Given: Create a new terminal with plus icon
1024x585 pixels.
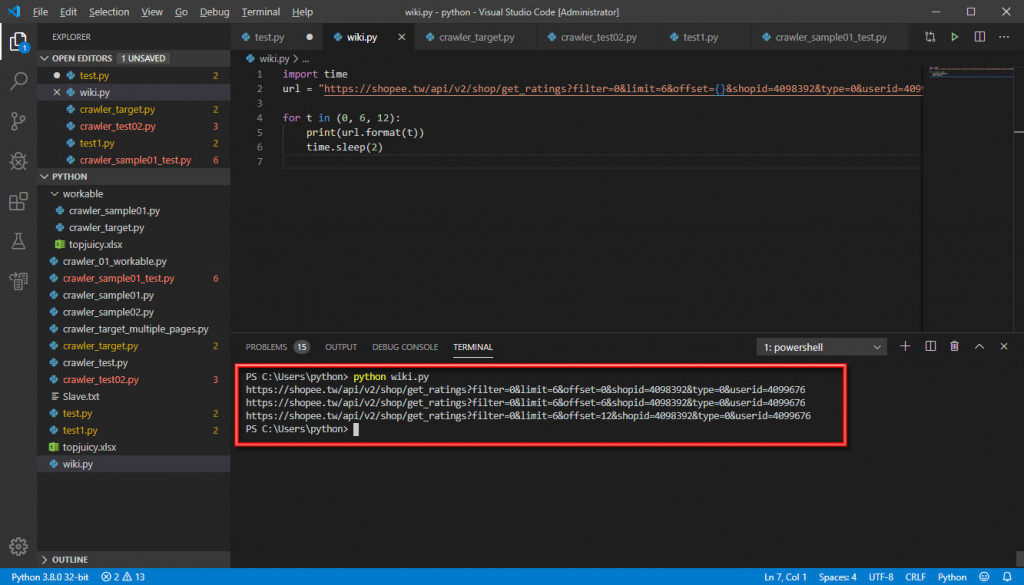Looking at the screenshot, I should tap(905, 347).
